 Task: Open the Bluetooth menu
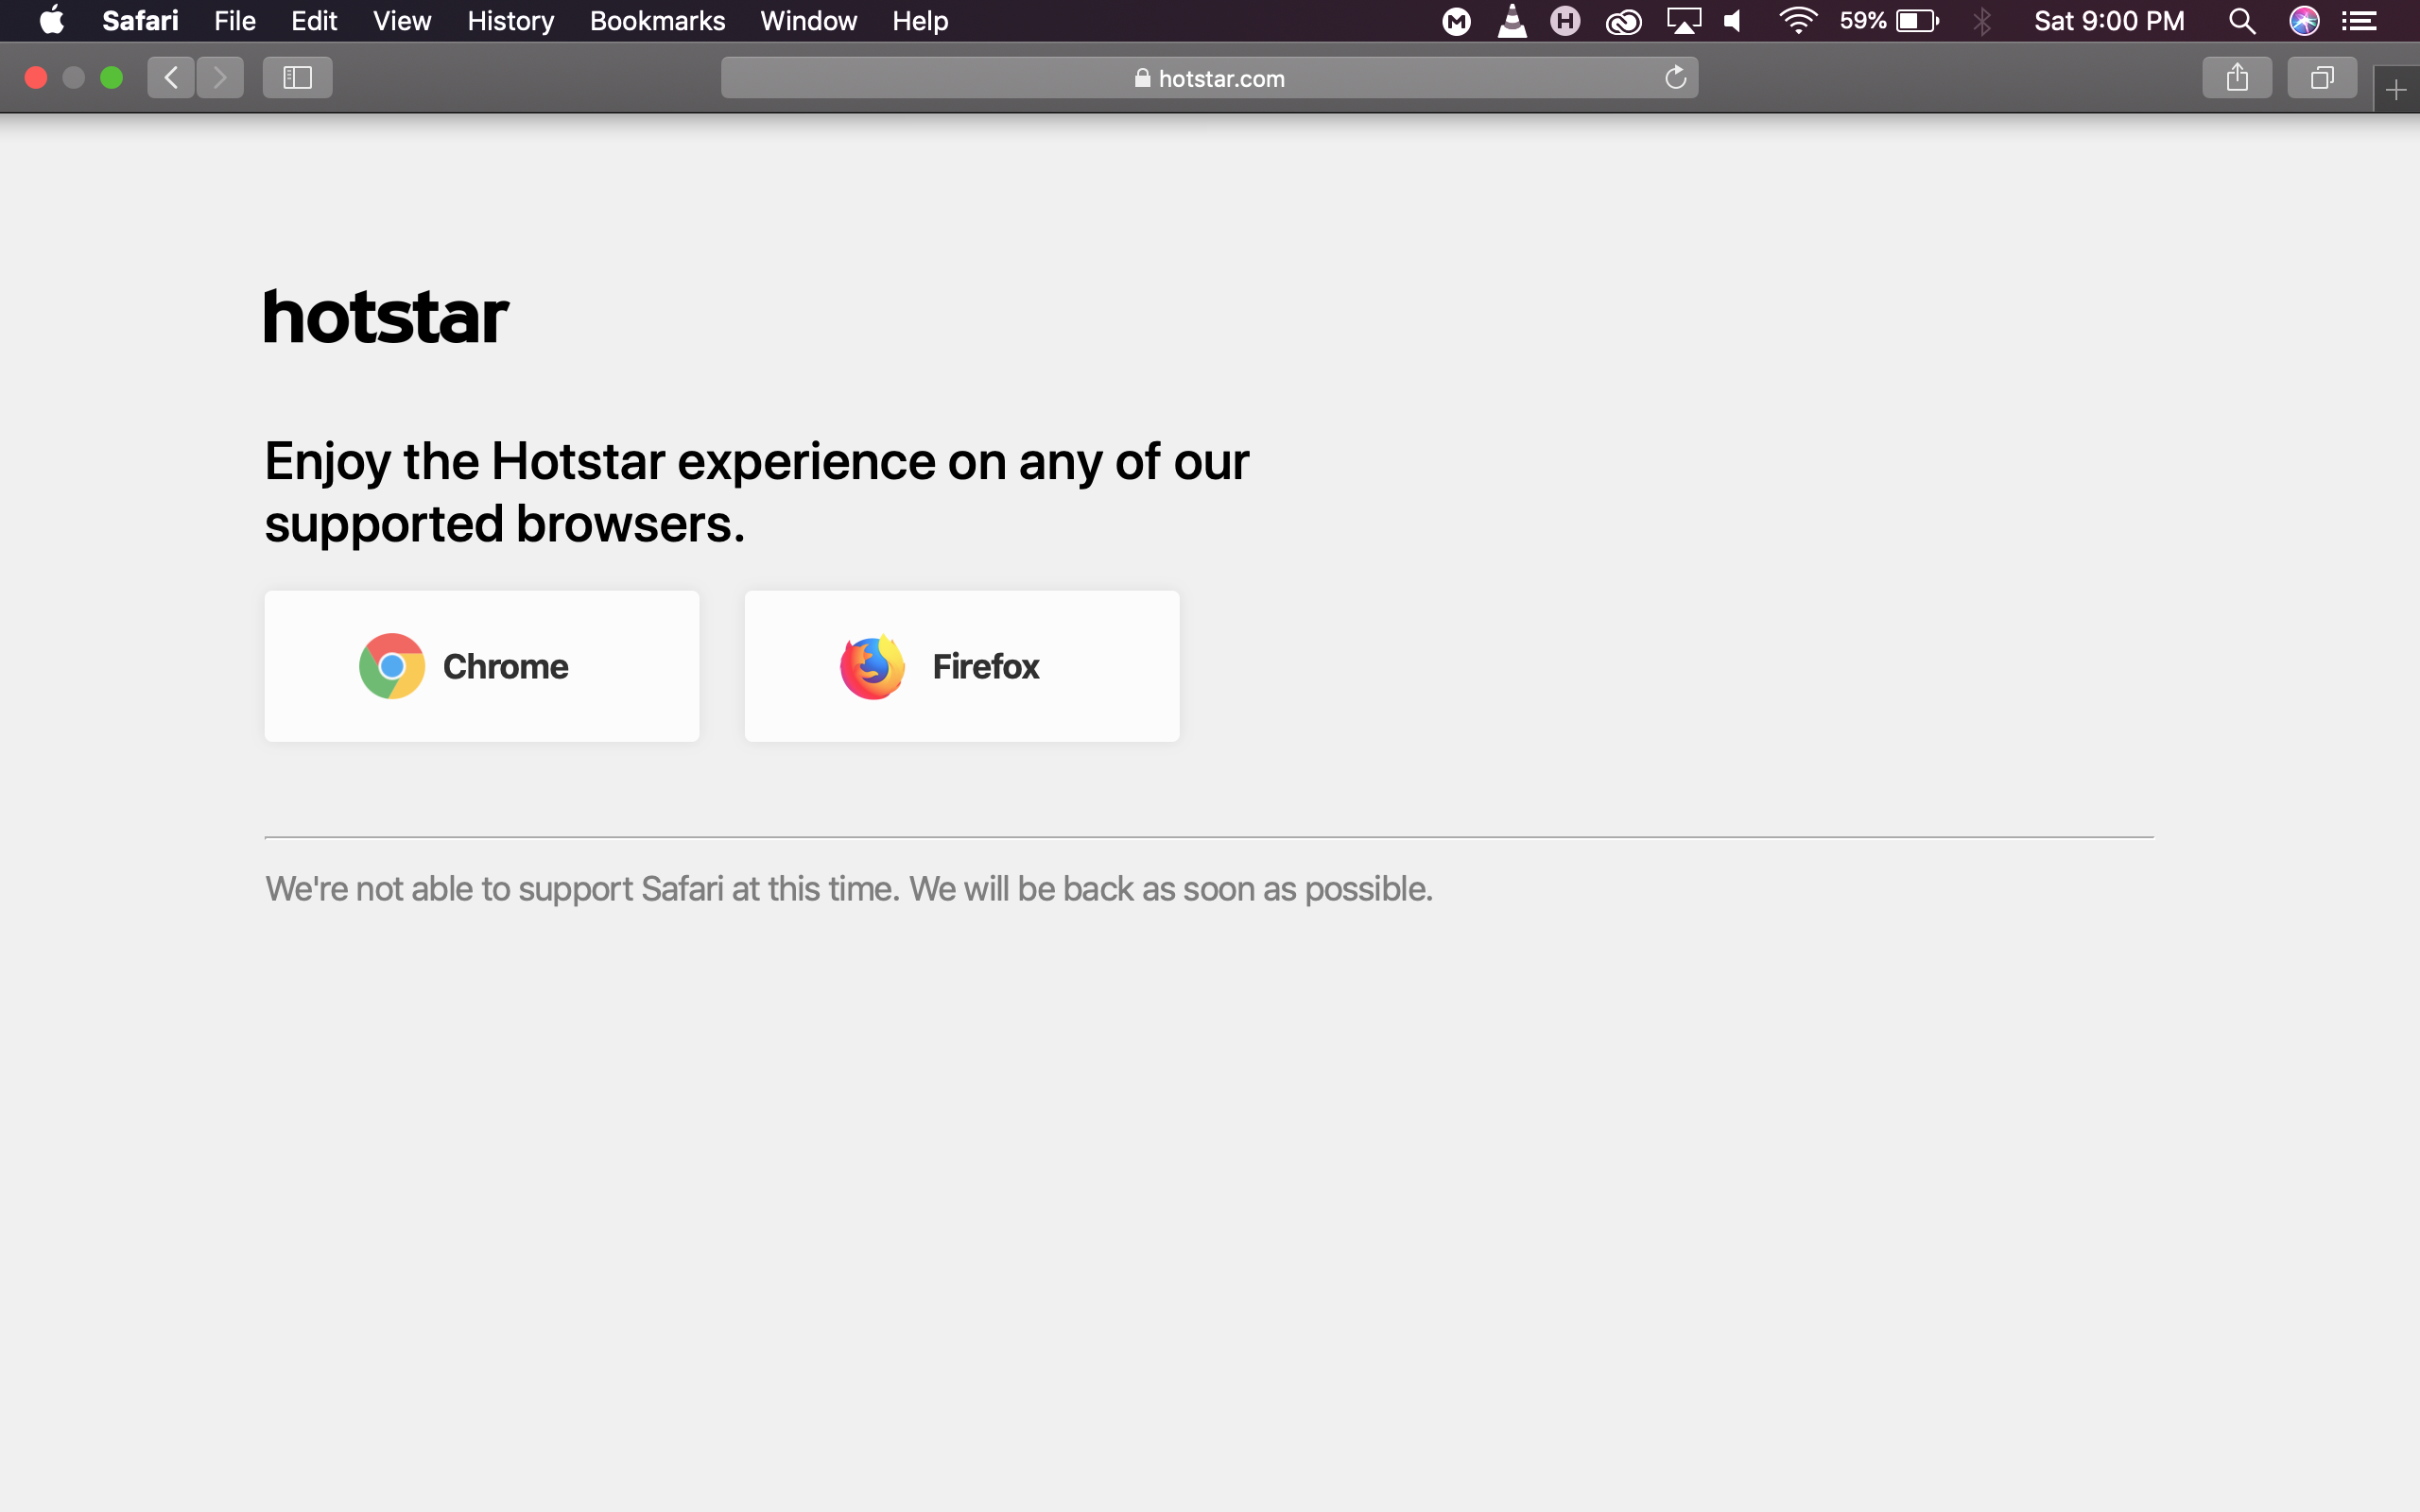click(1982, 21)
